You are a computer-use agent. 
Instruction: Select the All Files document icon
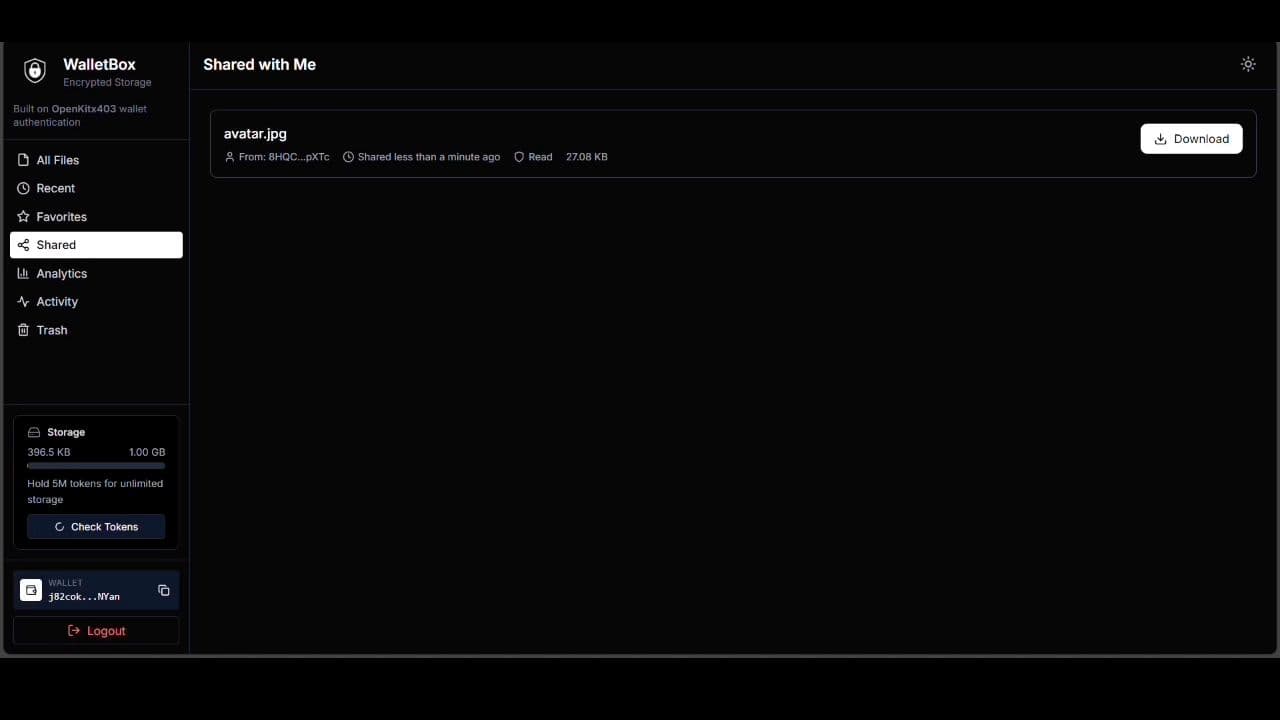pyautogui.click(x=23, y=160)
